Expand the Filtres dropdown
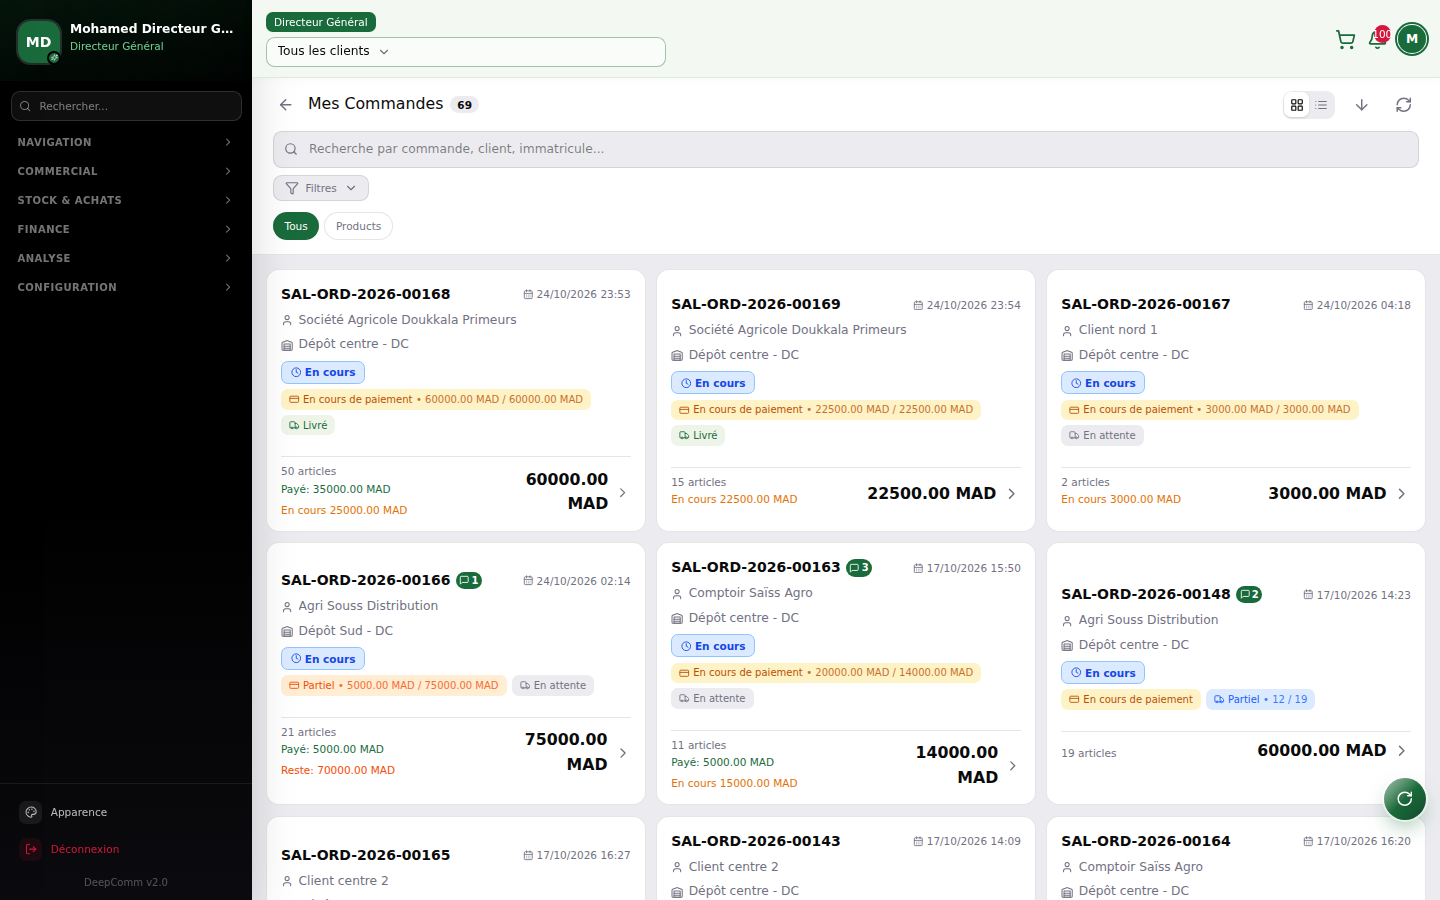The width and height of the screenshot is (1440, 900). point(321,188)
